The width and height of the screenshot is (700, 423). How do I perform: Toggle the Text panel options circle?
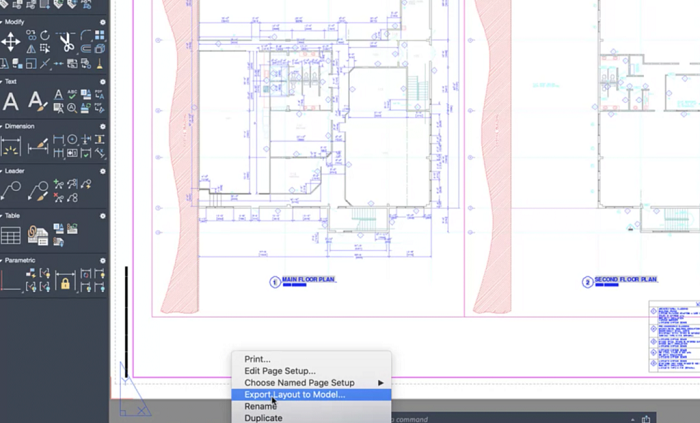coord(103,82)
